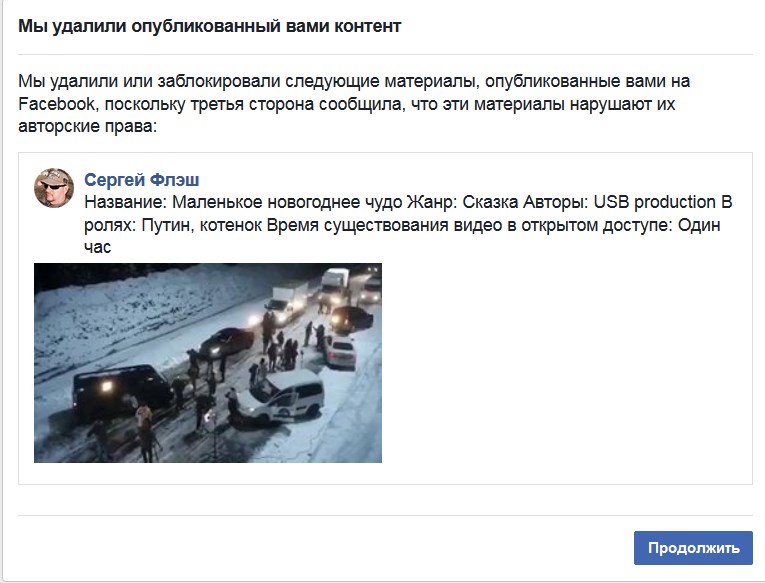This screenshot has width=765, height=583.
Task: Click the black car in the thumbnail center
Action: [x=227, y=341]
